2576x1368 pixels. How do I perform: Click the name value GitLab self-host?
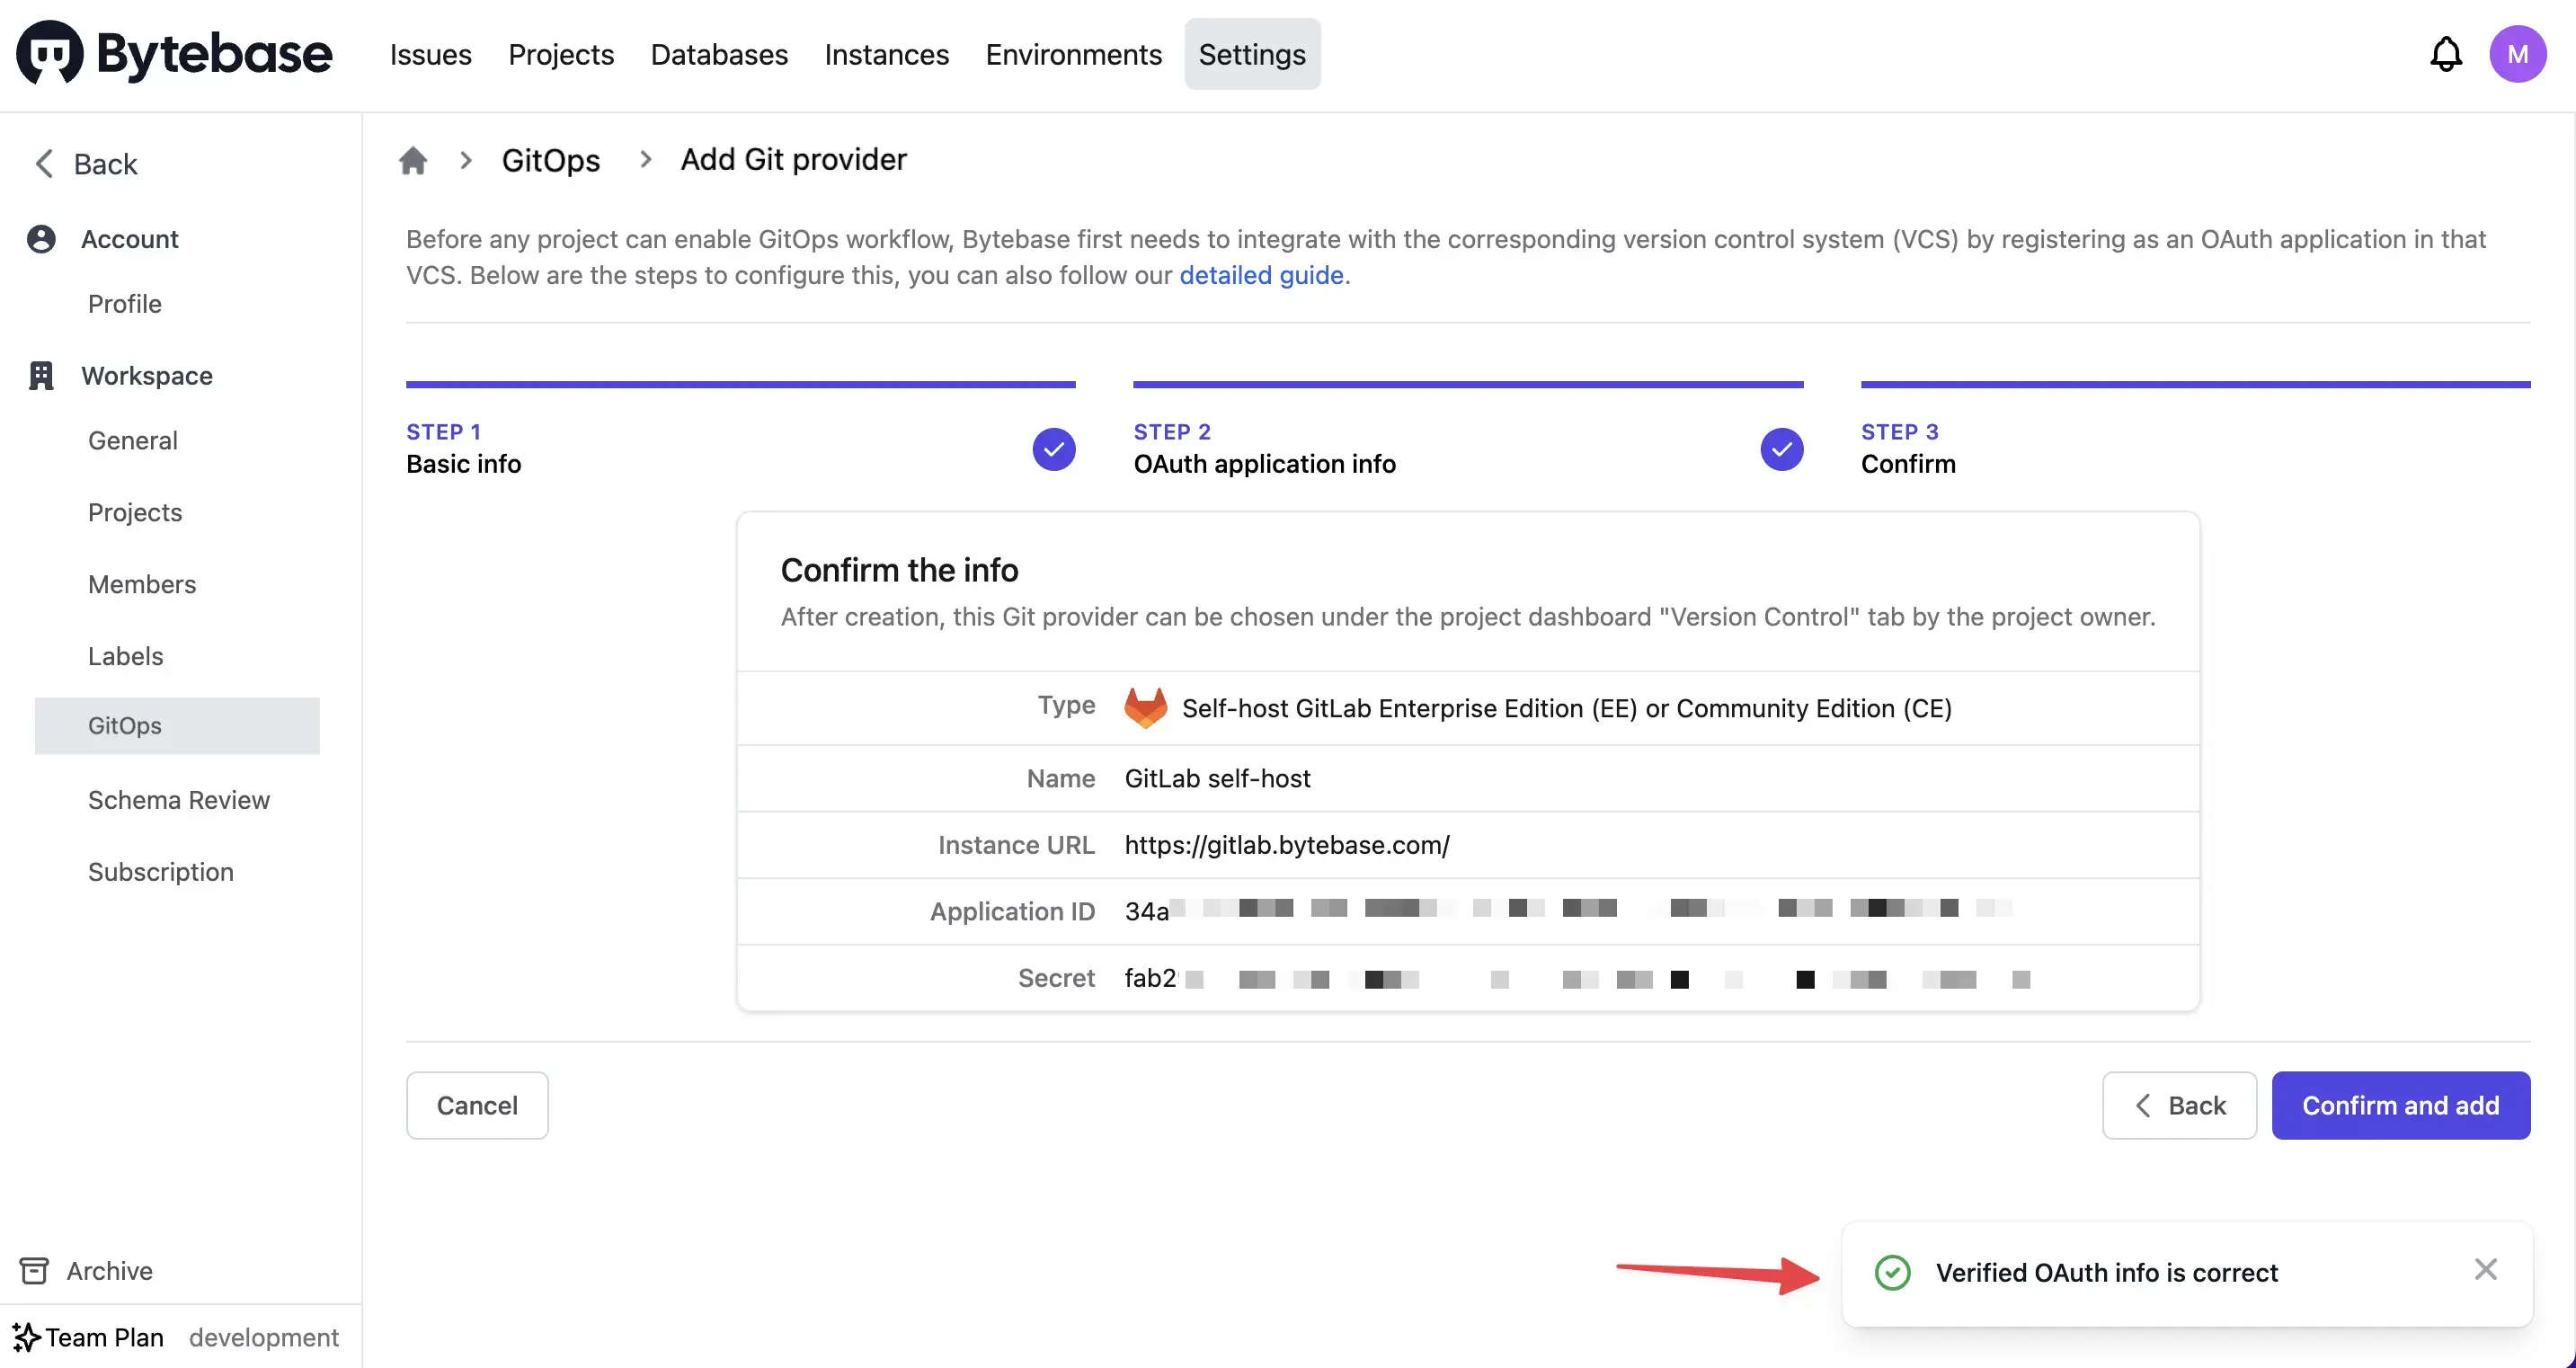(x=1217, y=778)
